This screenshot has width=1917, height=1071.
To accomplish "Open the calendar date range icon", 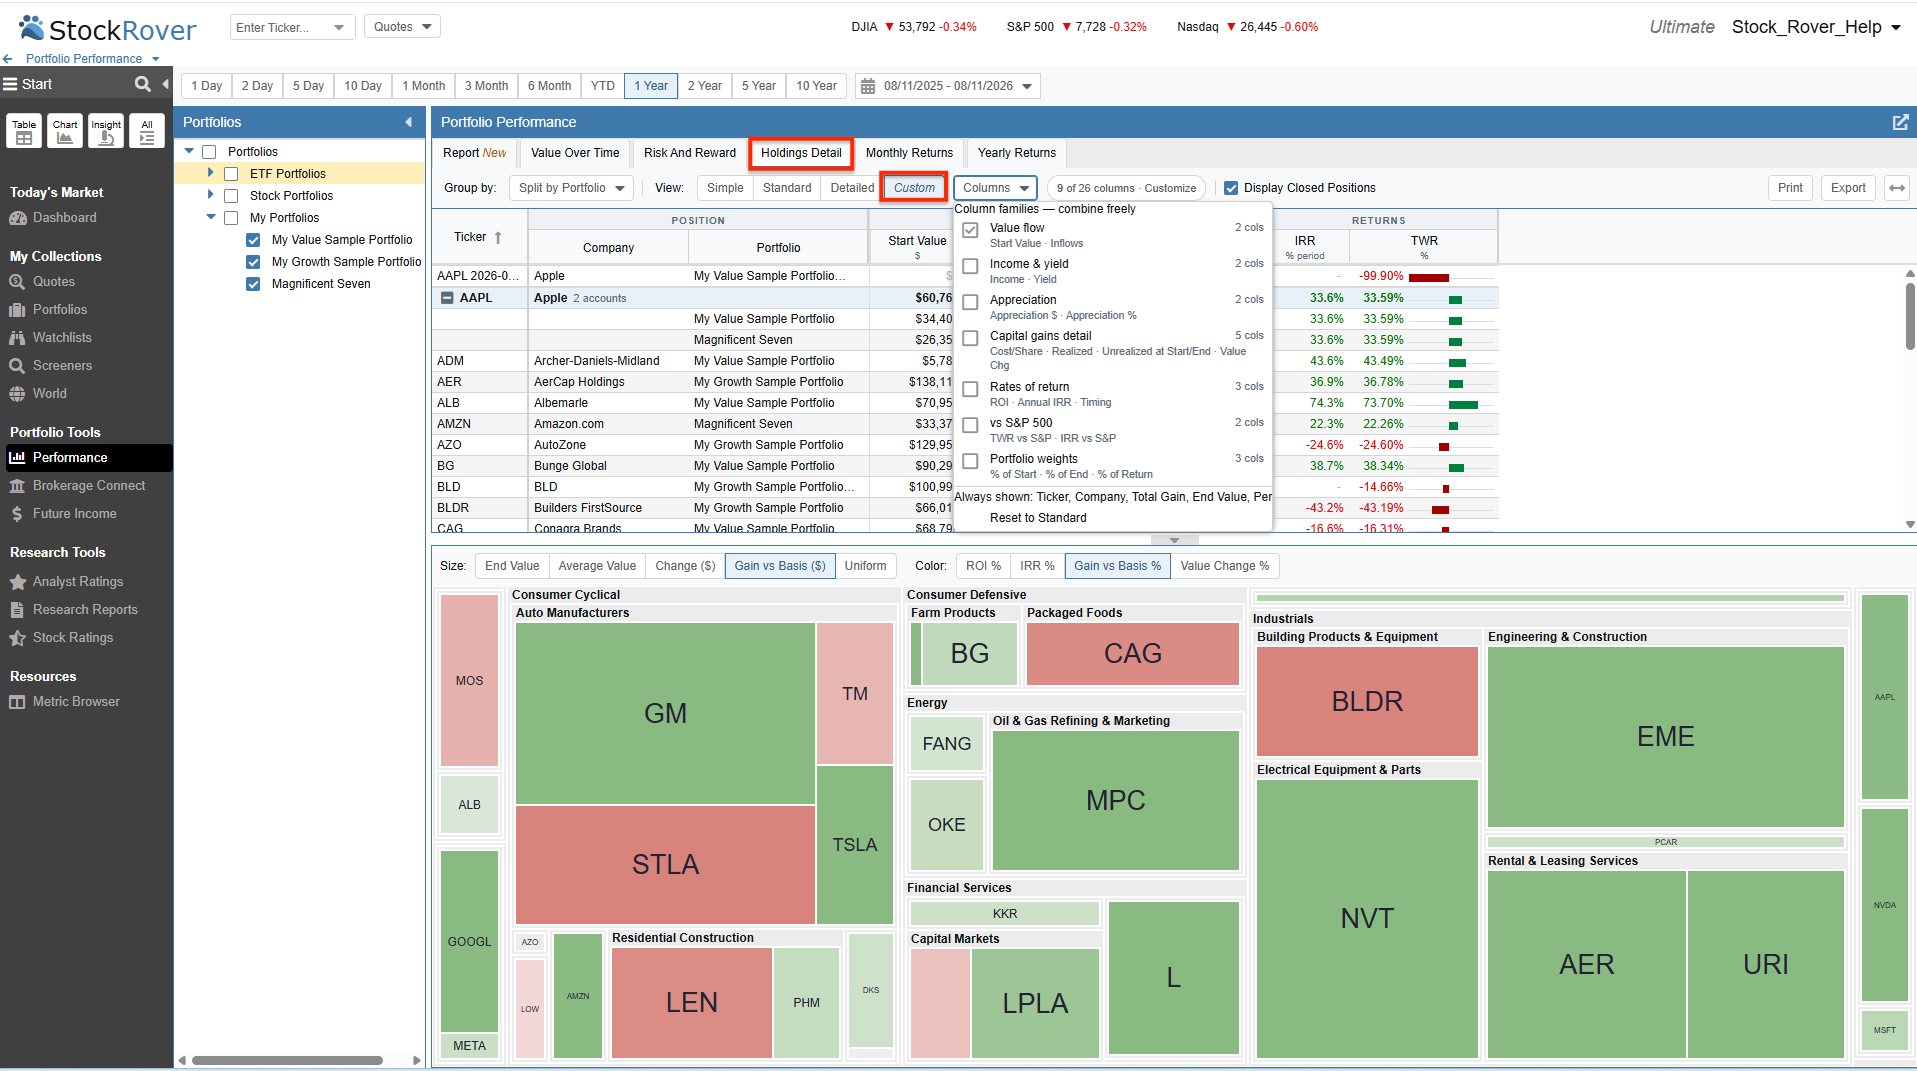I will point(868,86).
